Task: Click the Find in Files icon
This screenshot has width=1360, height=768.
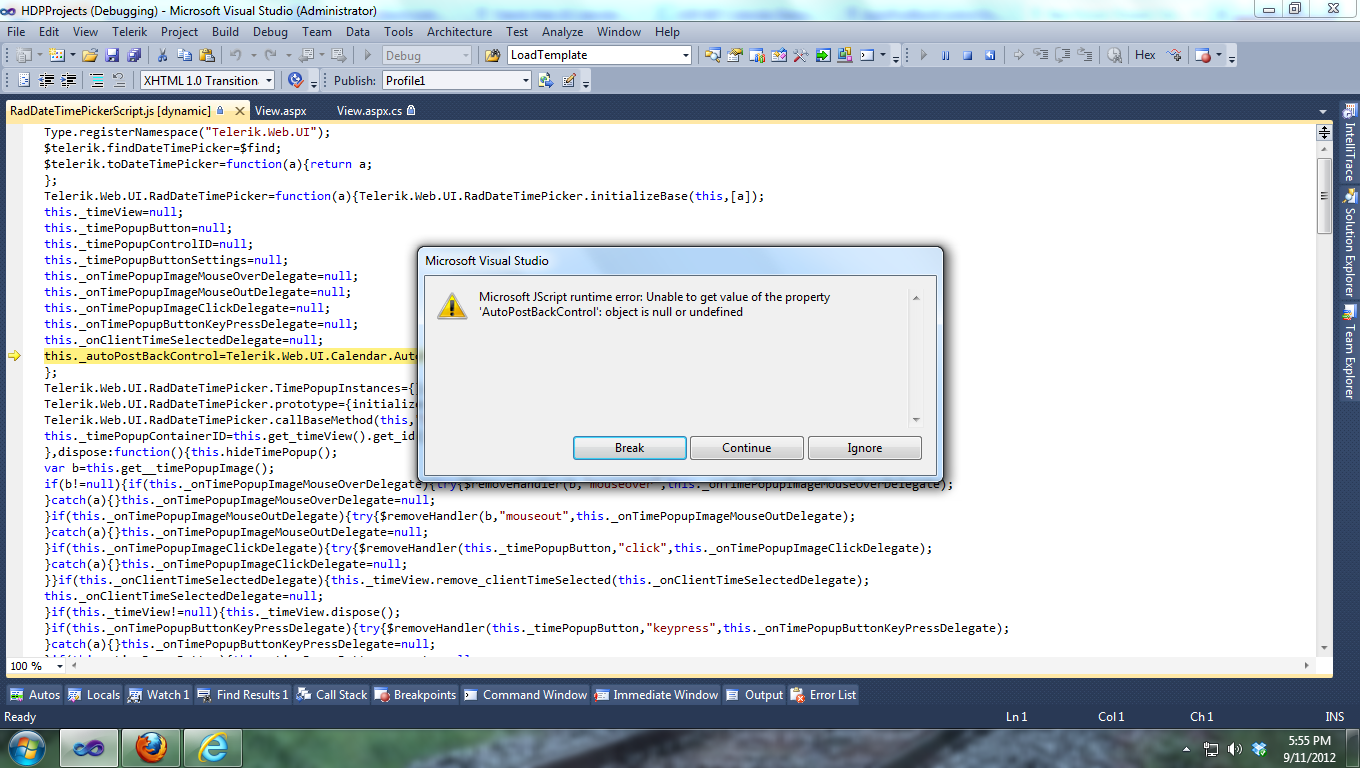Action: pos(493,55)
